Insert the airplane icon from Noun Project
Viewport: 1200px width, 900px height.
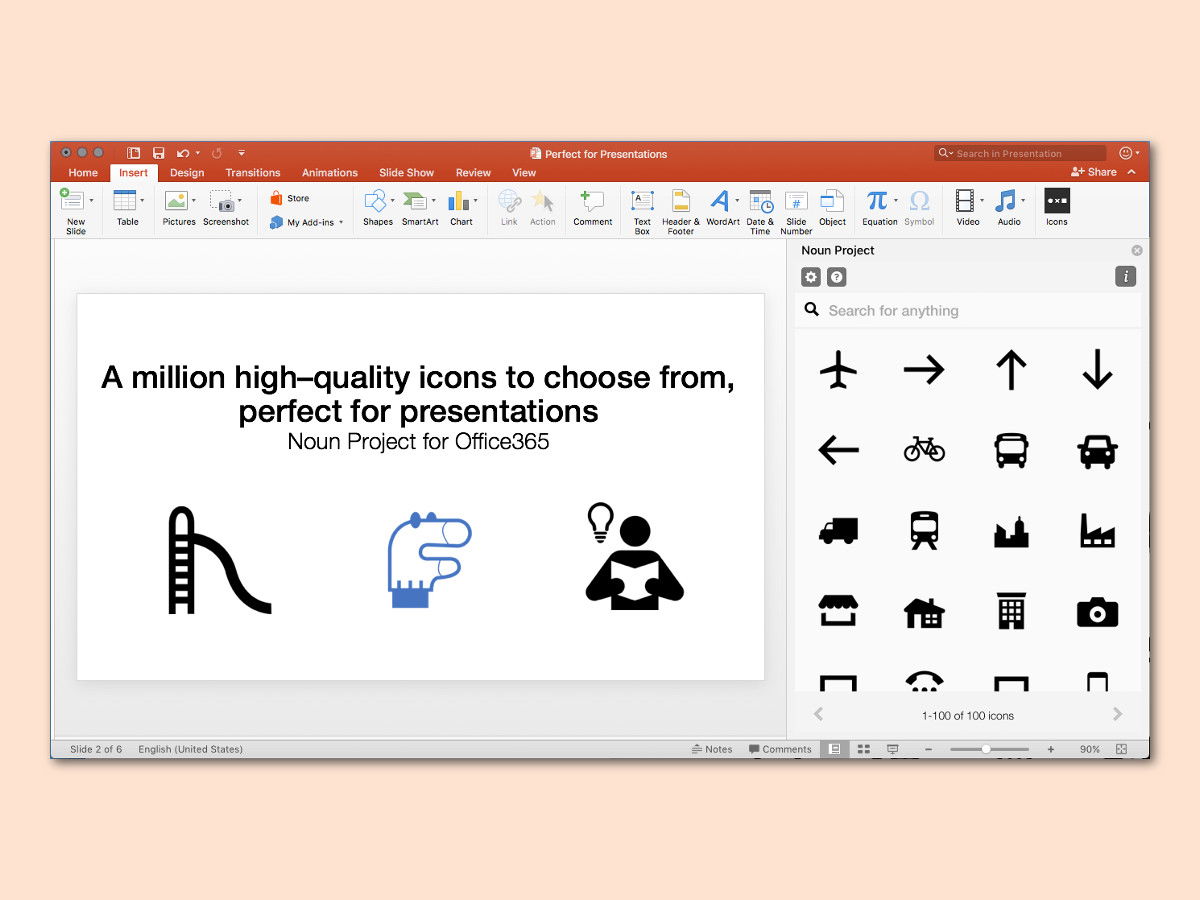[838, 371]
